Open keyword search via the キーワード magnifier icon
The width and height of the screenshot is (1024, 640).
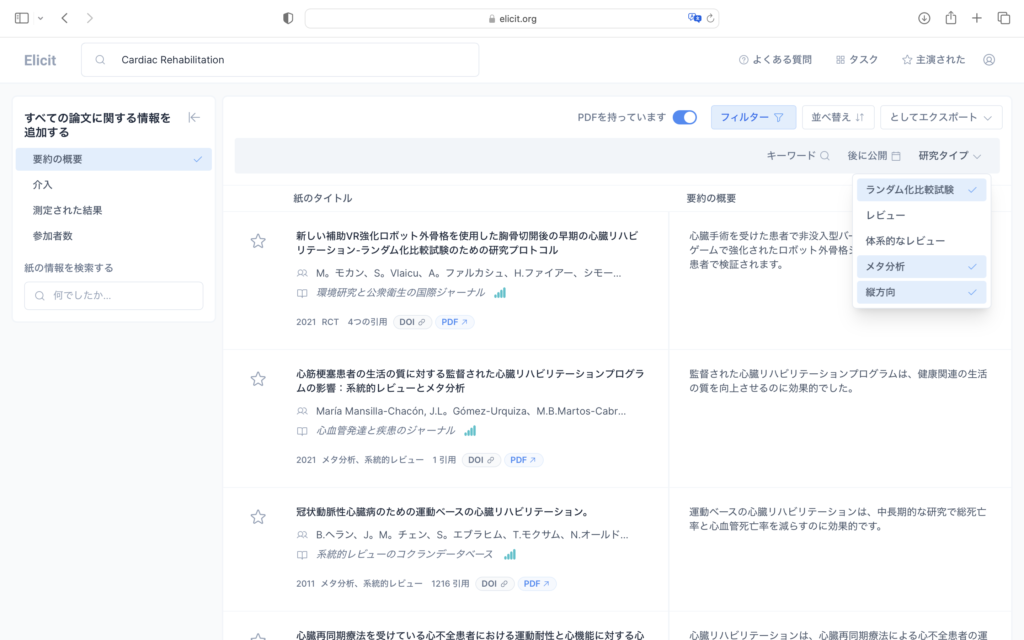click(828, 156)
